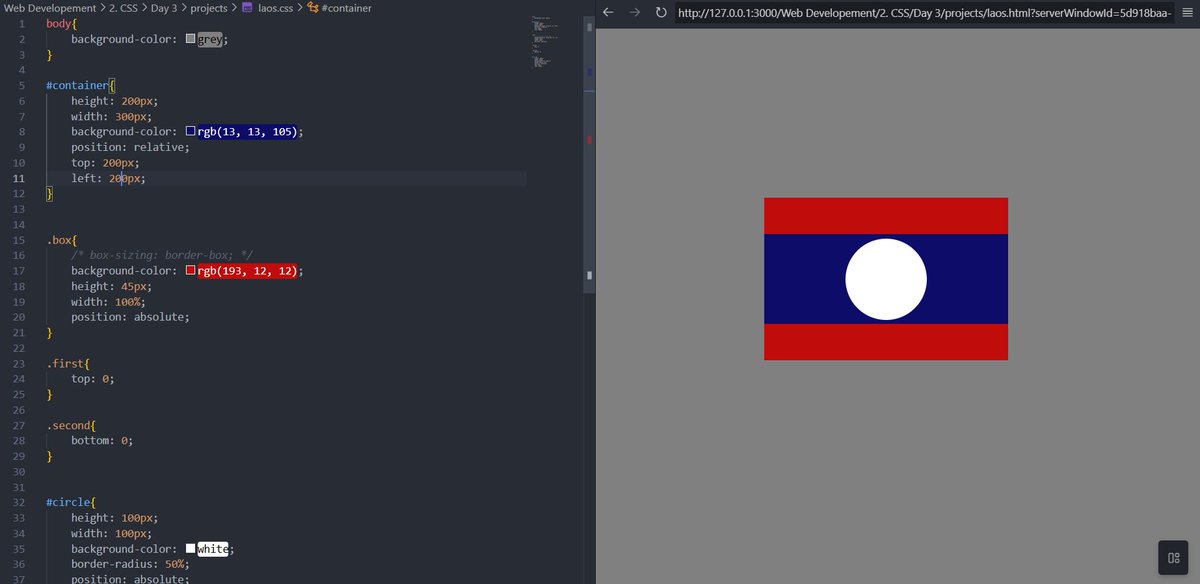This screenshot has height=584, width=1200.
Task: Click the top red stripe of the flag
Action: tap(886, 216)
